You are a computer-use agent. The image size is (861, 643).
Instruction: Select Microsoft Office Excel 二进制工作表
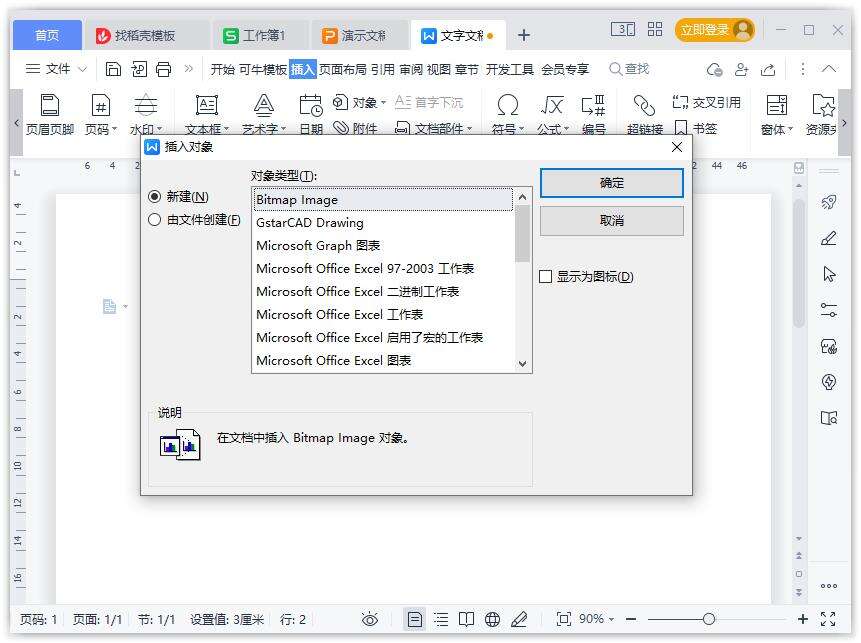point(383,292)
